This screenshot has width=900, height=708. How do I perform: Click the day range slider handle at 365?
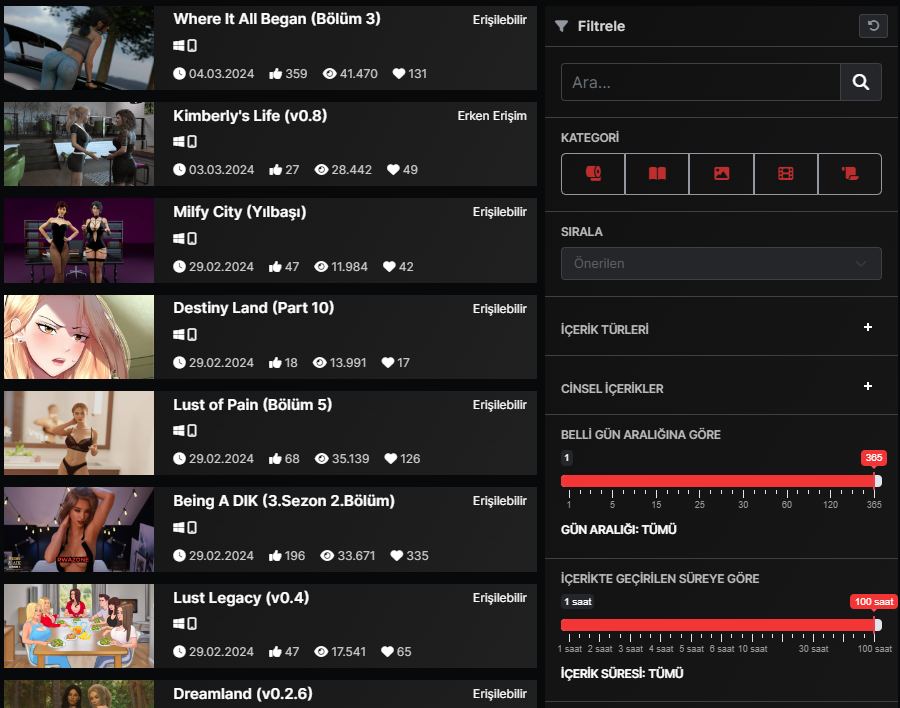pyautogui.click(x=878, y=481)
